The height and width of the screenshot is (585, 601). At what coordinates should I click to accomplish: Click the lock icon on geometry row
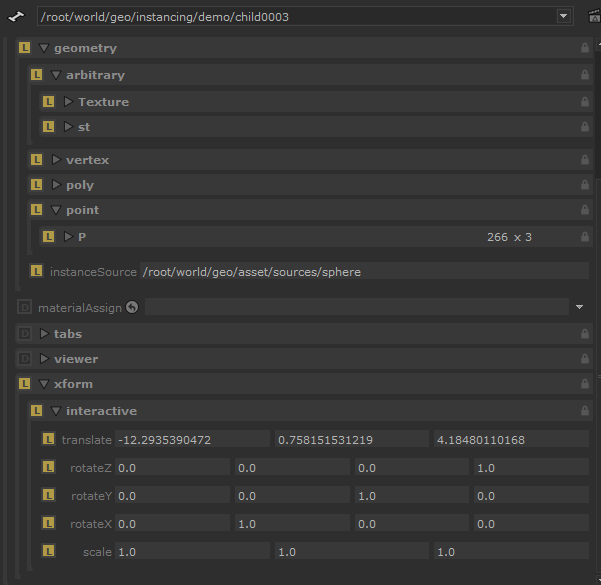point(585,48)
